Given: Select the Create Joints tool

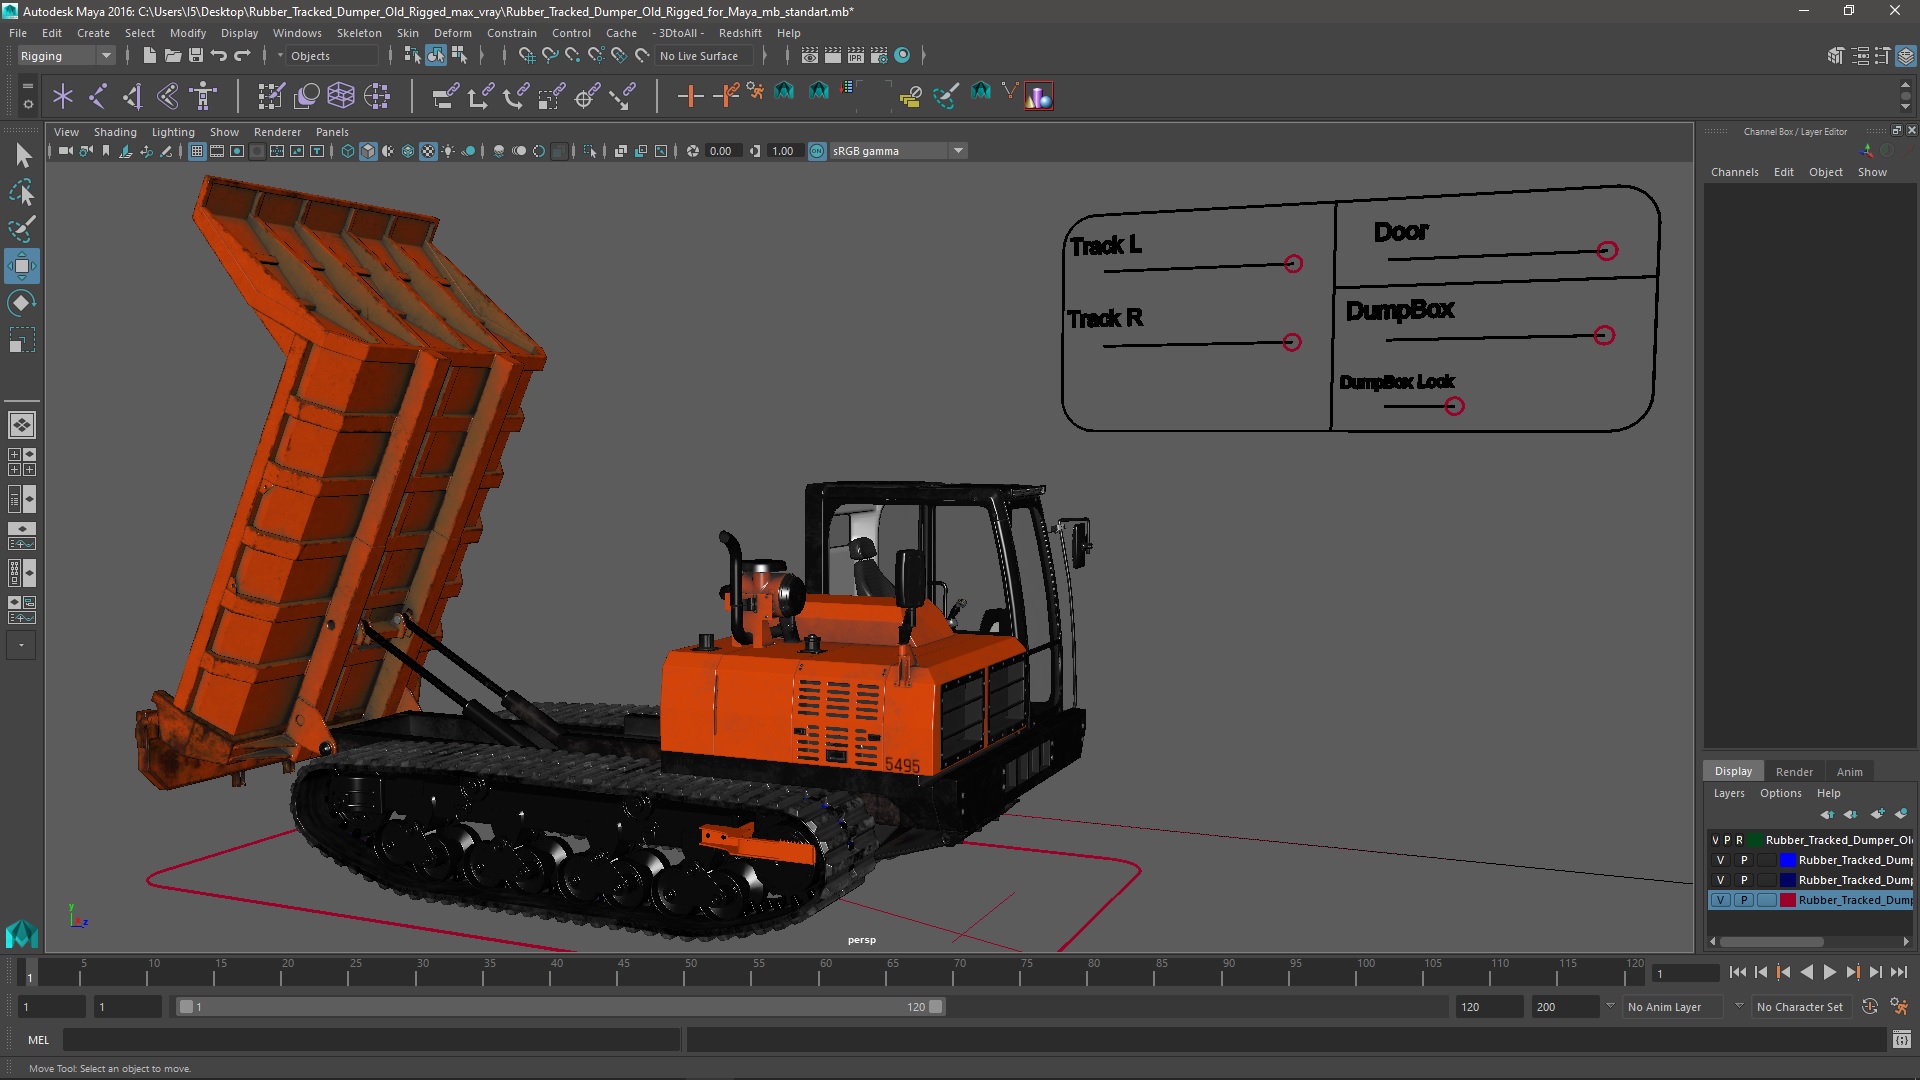Looking at the screenshot, I should [98, 96].
